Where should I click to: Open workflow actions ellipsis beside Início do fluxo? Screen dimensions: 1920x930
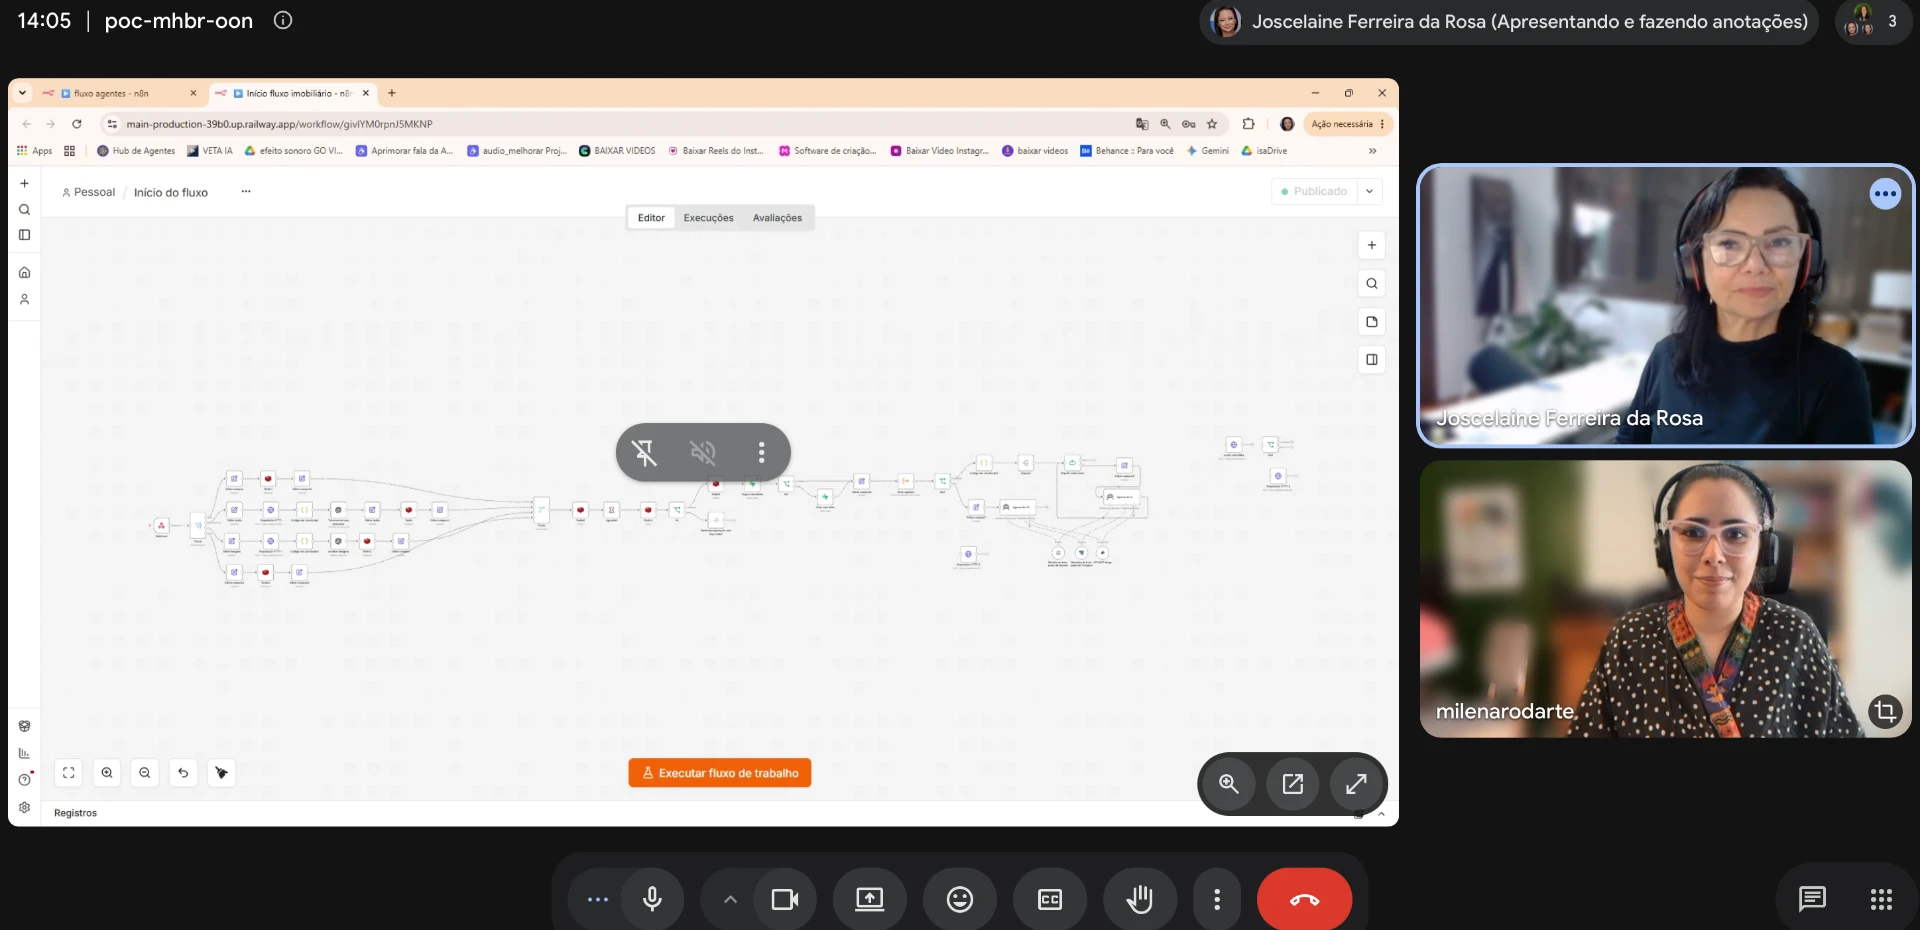(x=246, y=191)
